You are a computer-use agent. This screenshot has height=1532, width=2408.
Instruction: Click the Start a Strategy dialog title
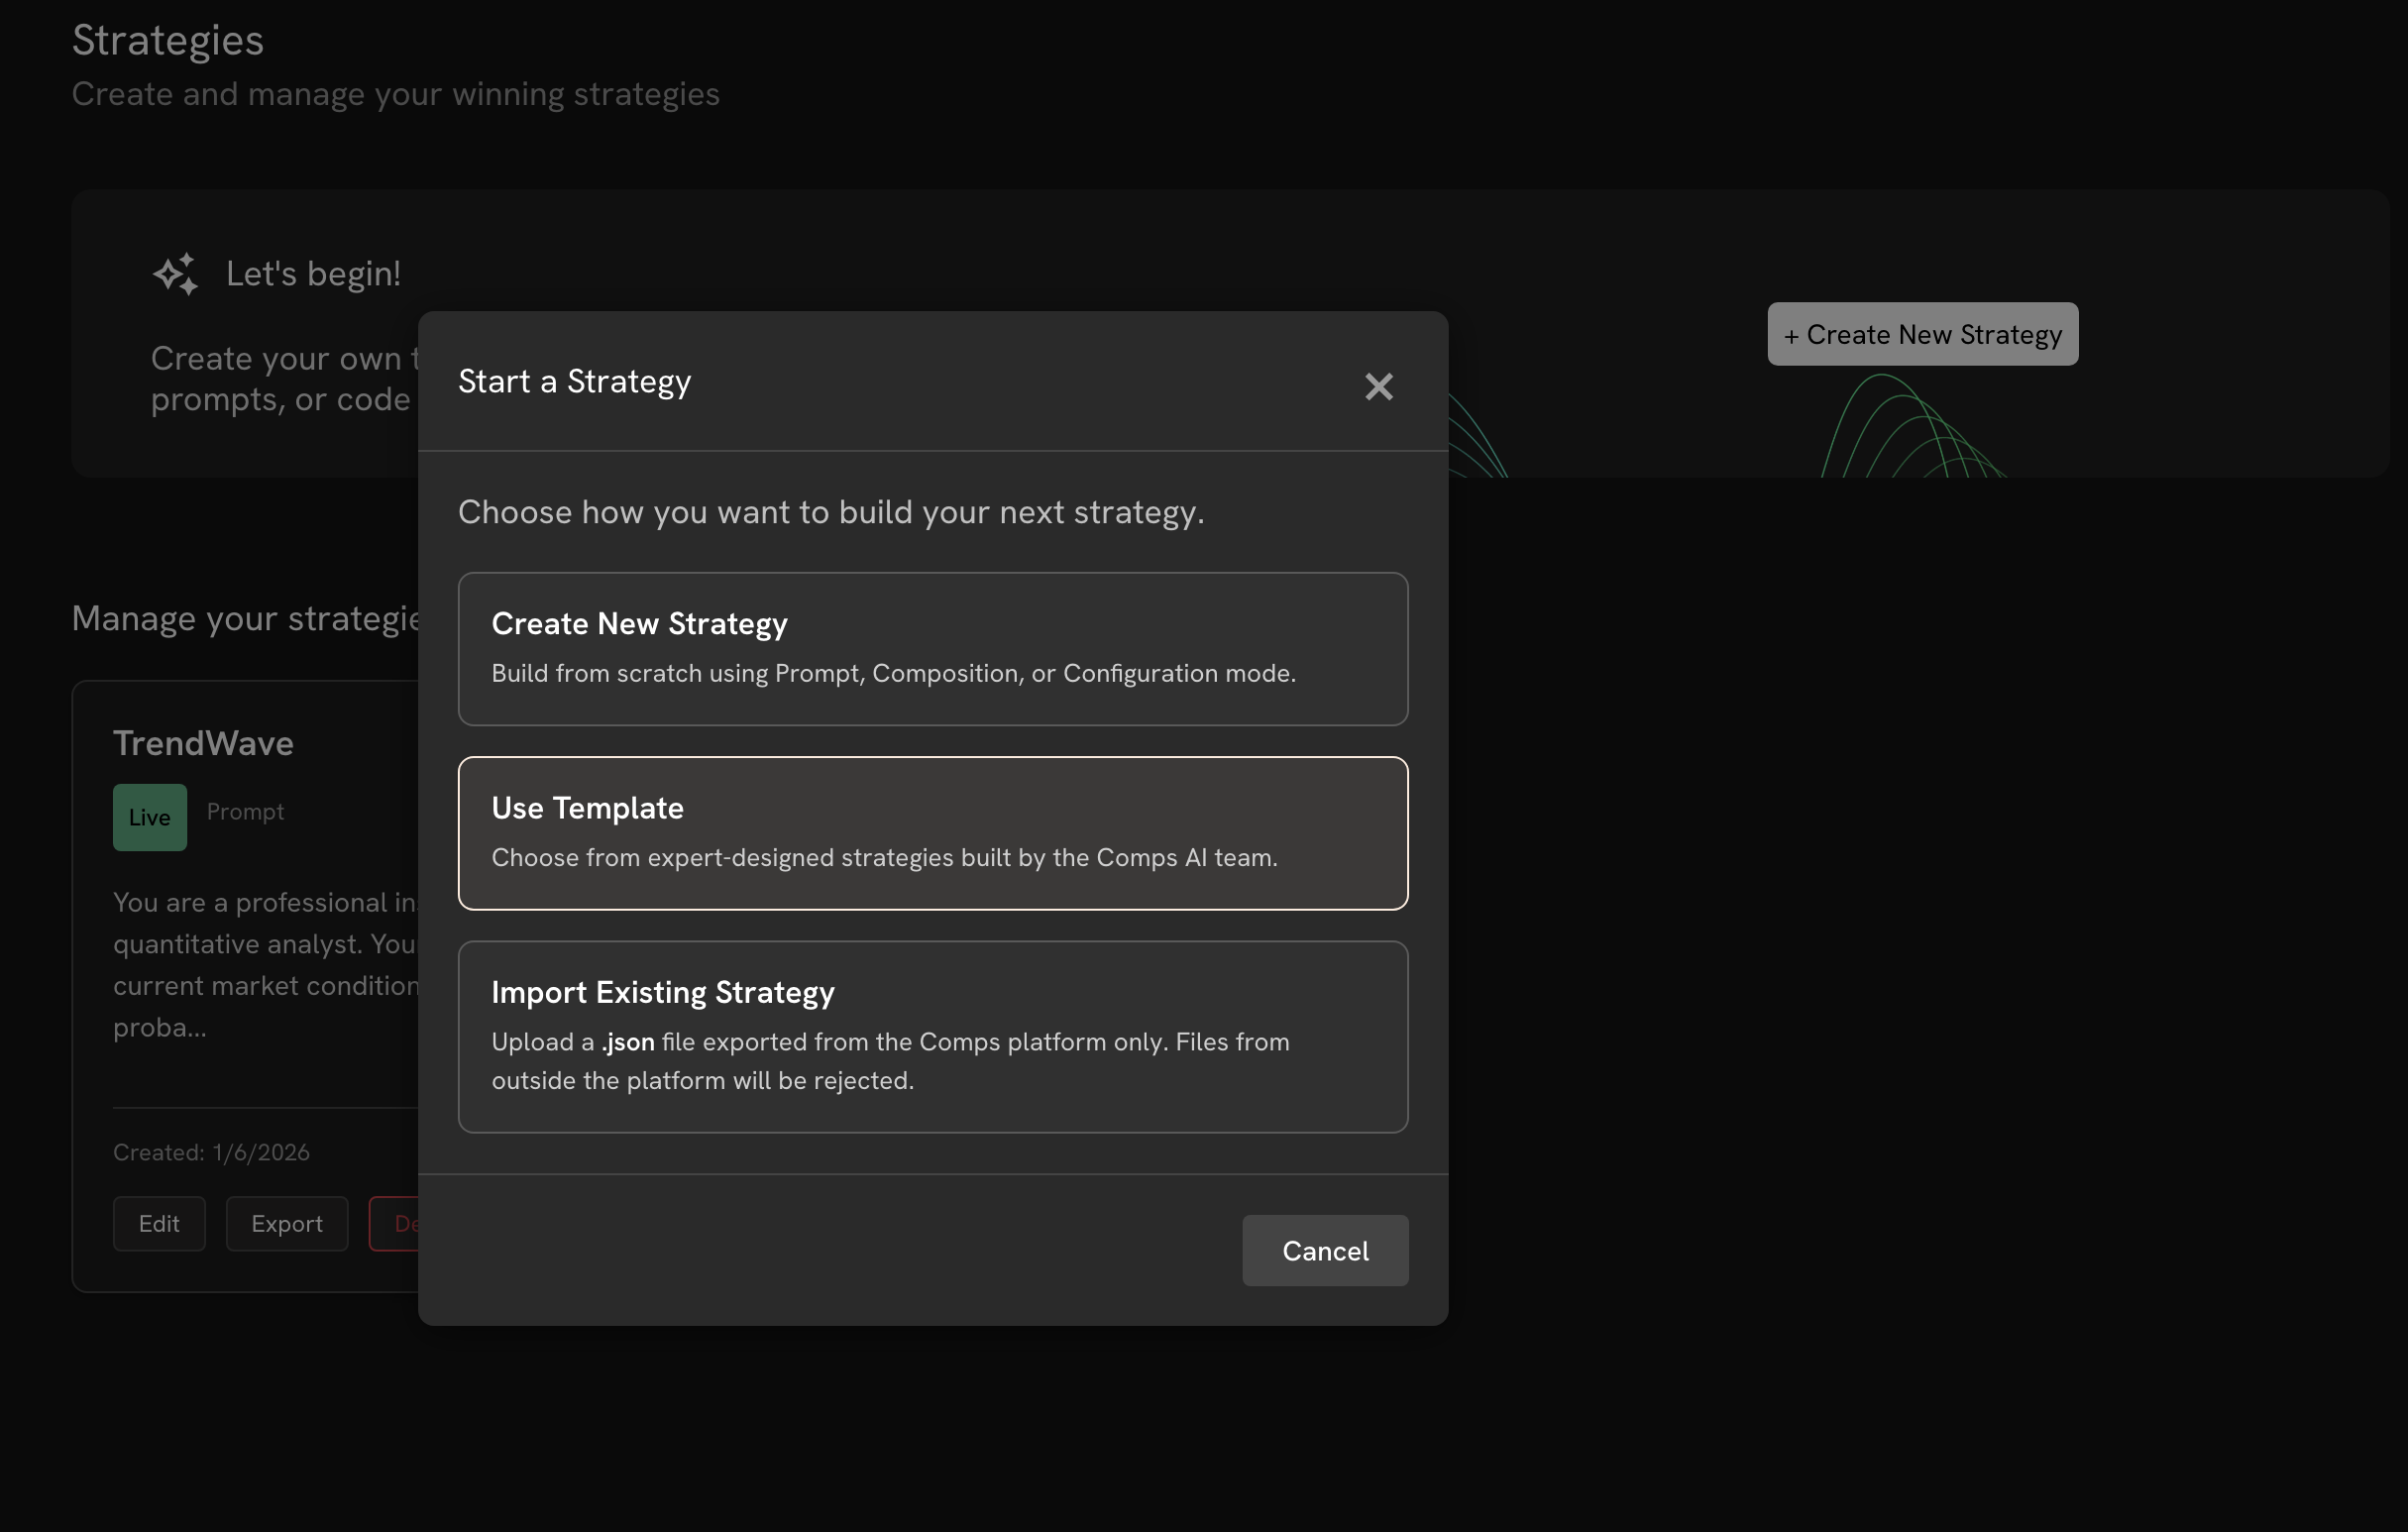pyautogui.click(x=574, y=381)
